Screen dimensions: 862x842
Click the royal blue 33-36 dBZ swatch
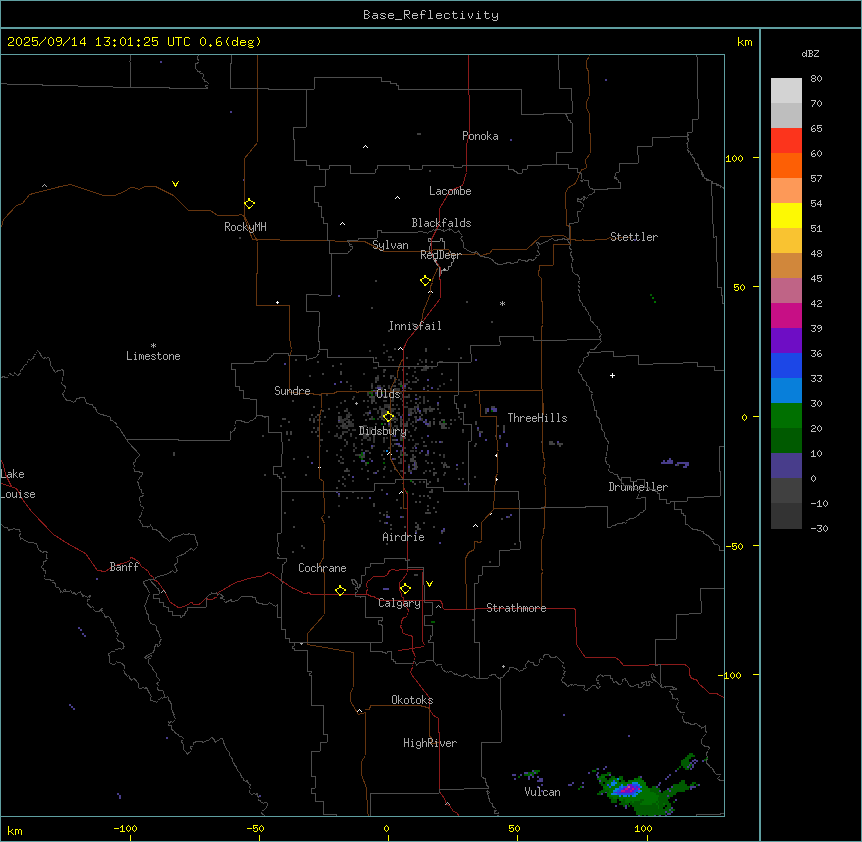[786, 365]
